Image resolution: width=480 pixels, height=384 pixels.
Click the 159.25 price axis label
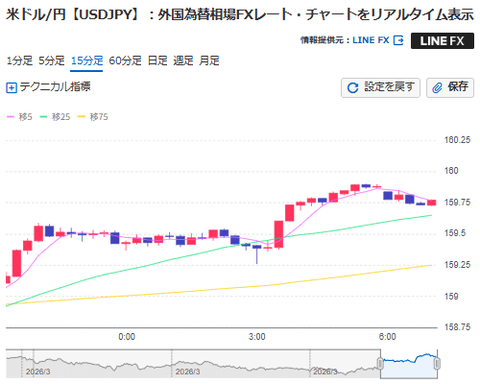(457, 265)
